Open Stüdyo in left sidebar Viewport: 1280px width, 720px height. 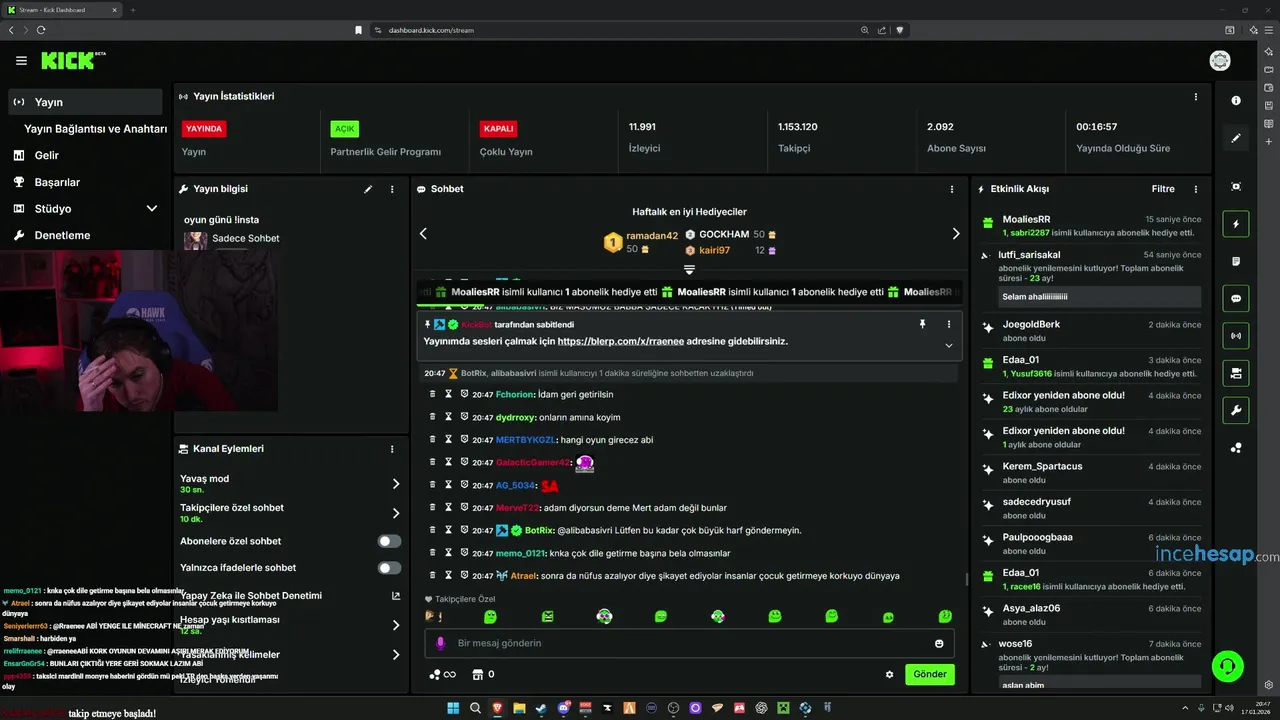click(x=53, y=209)
